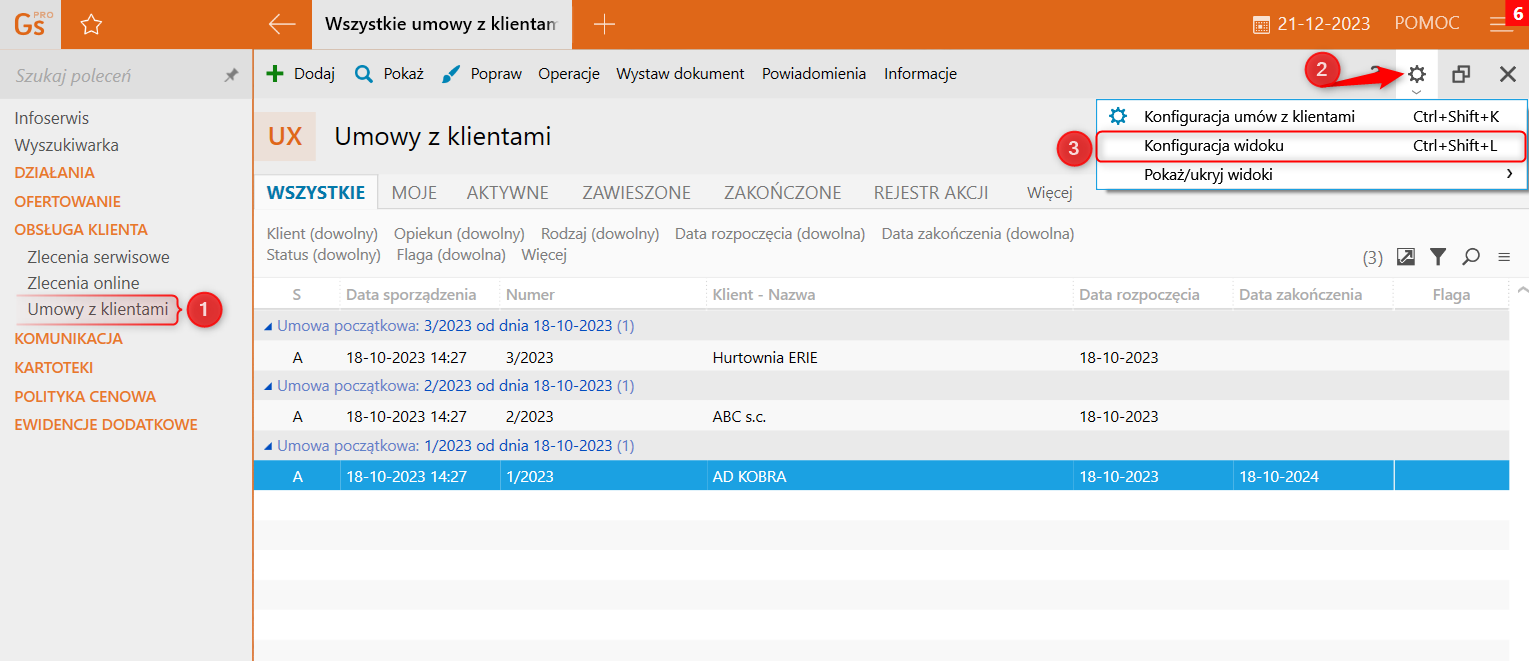The image size is (1529, 661).
Task: Open the Powiadomienia menu
Action: point(814,74)
